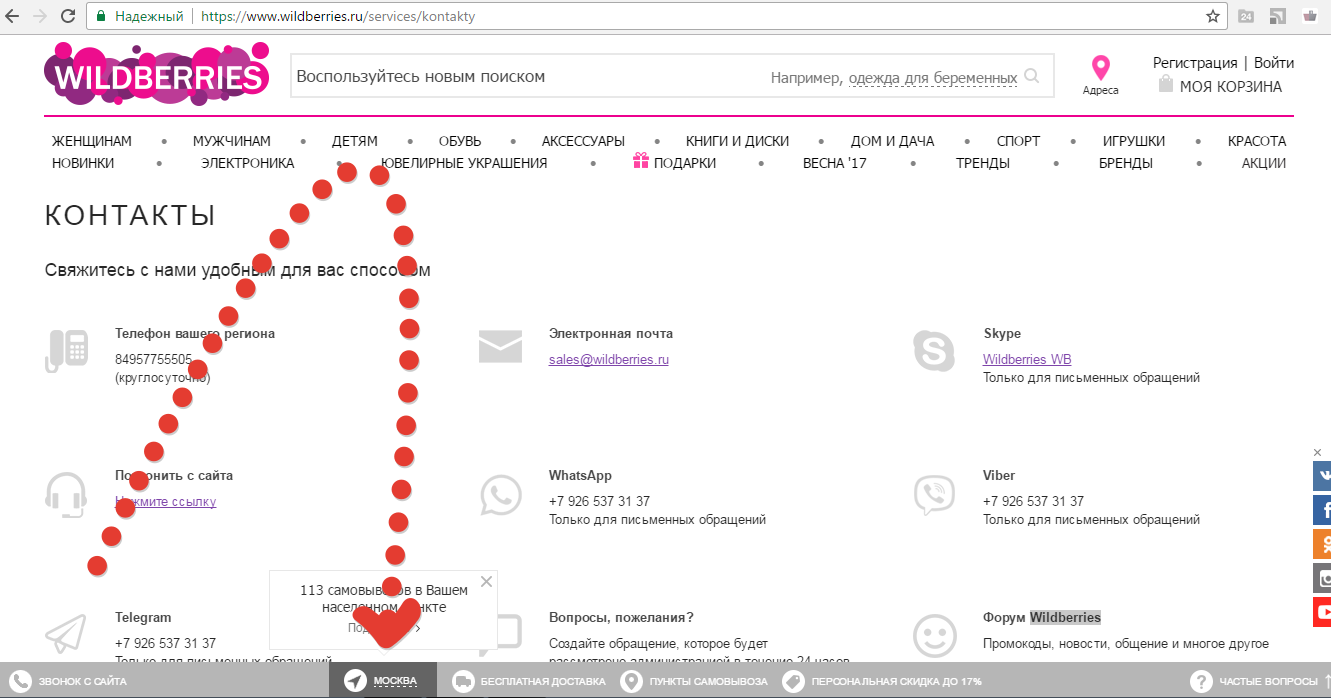Viewport: 1331px width, 698px height.
Task: Click the Регистрация link
Action: click(1195, 63)
